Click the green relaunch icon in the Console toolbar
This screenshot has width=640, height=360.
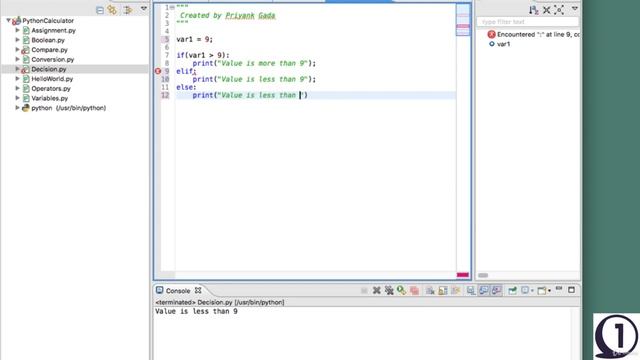[x=401, y=290]
